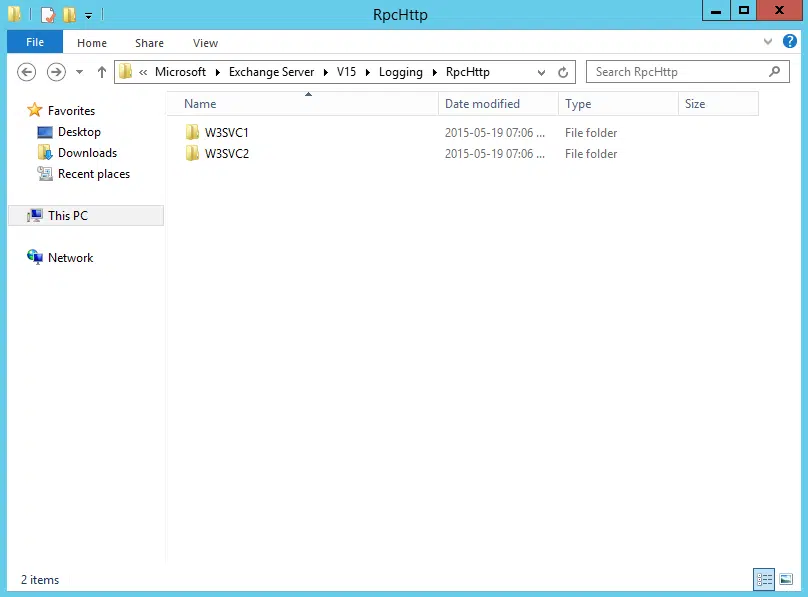Select the W3SVC2 folder name
This screenshot has height=597, width=808.
tap(227, 154)
